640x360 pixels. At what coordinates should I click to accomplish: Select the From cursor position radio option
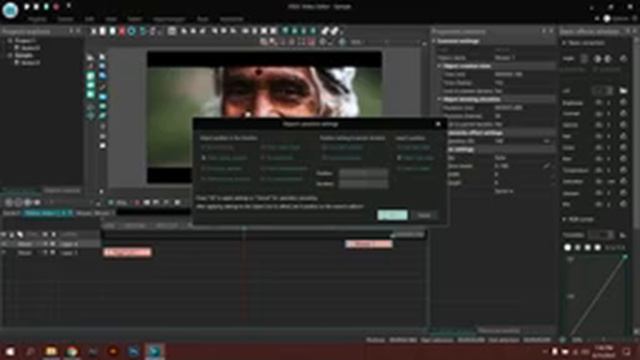(x=225, y=158)
